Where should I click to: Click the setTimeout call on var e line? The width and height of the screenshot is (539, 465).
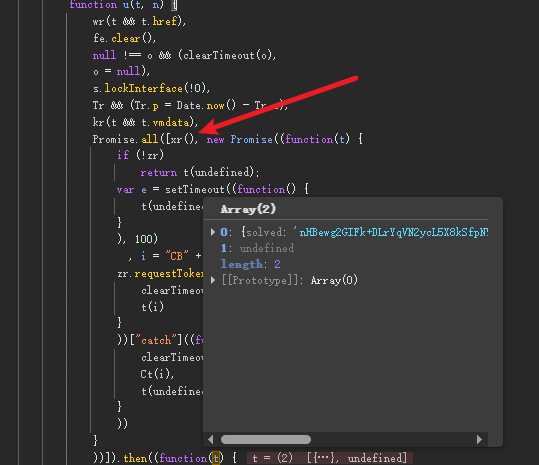pyautogui.click(x=195, y=189)
